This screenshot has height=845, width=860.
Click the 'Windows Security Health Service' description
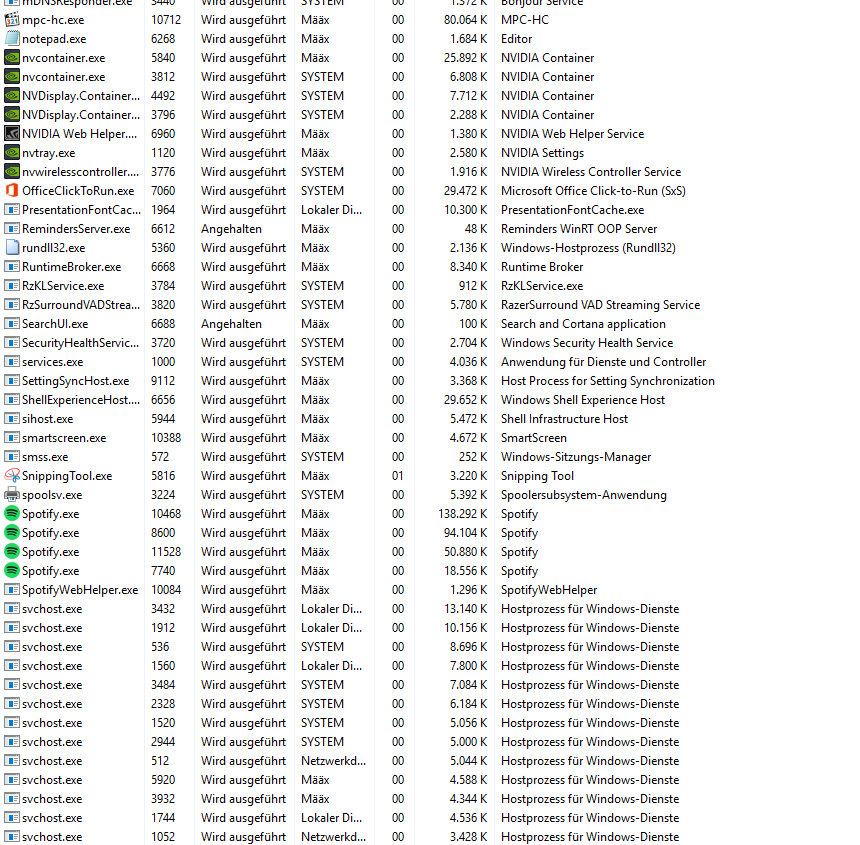pyautogui.click(x=587, y=343)
